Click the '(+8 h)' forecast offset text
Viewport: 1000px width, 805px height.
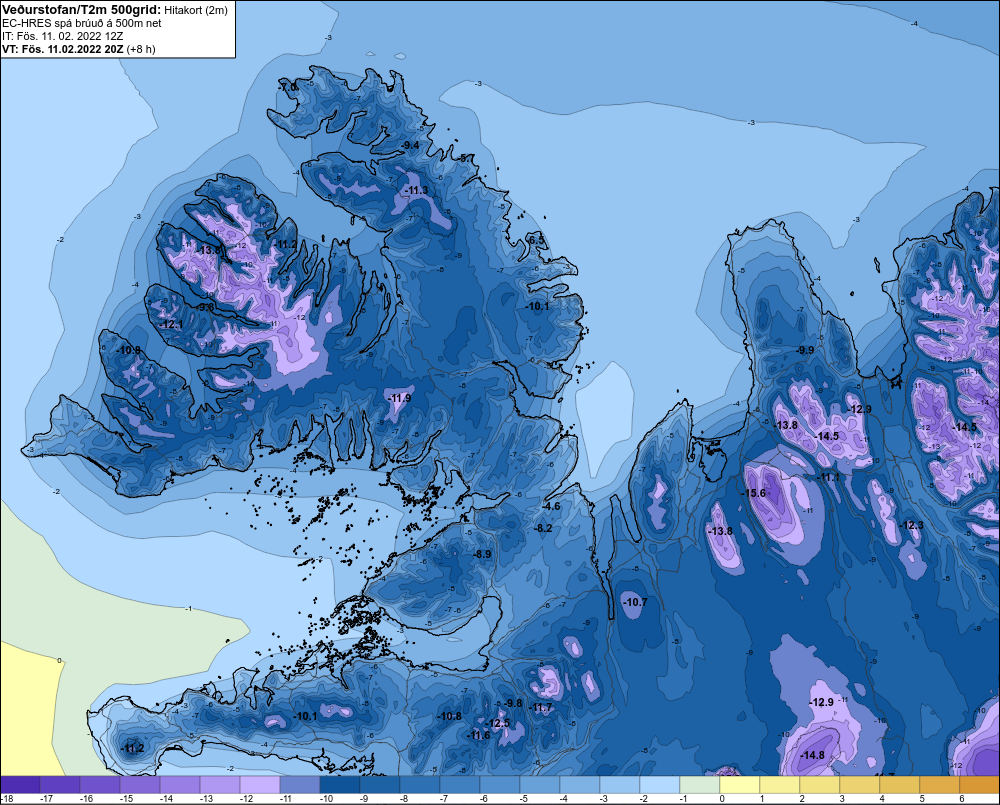pyautogui.click(x=141, y=49)
